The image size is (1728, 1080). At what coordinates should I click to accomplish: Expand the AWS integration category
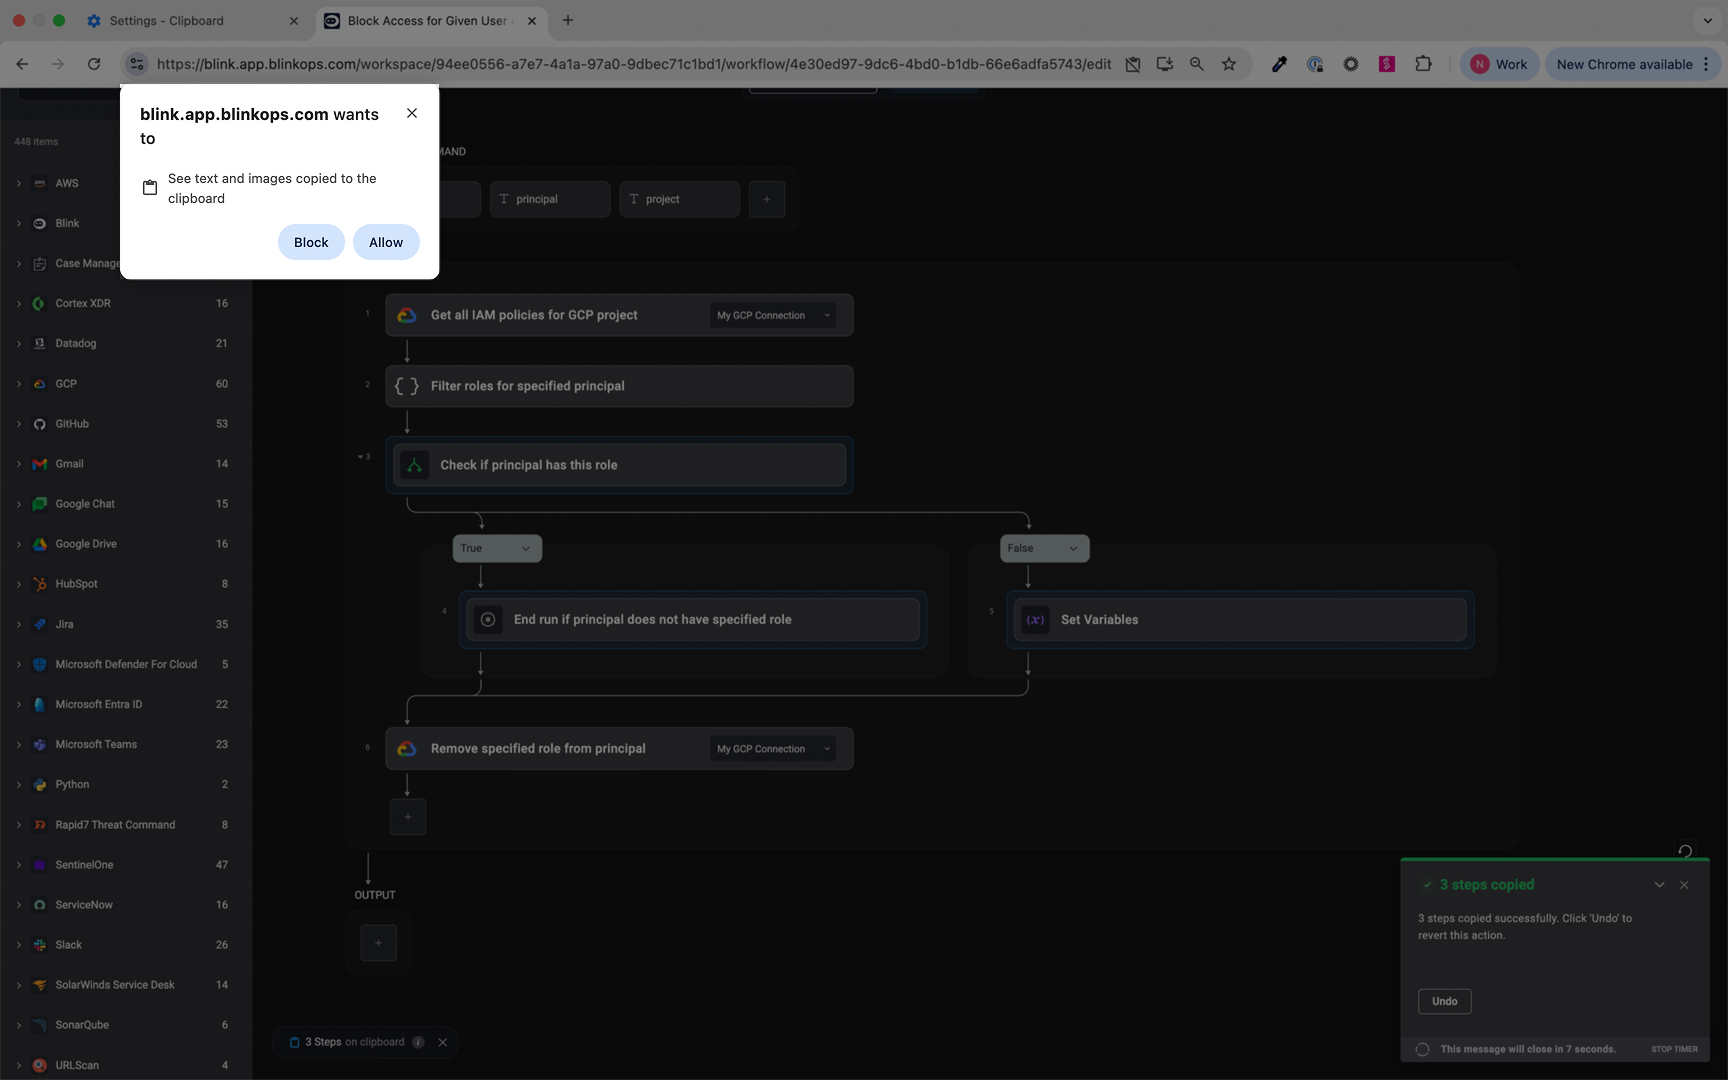click(x=19, y=183)
